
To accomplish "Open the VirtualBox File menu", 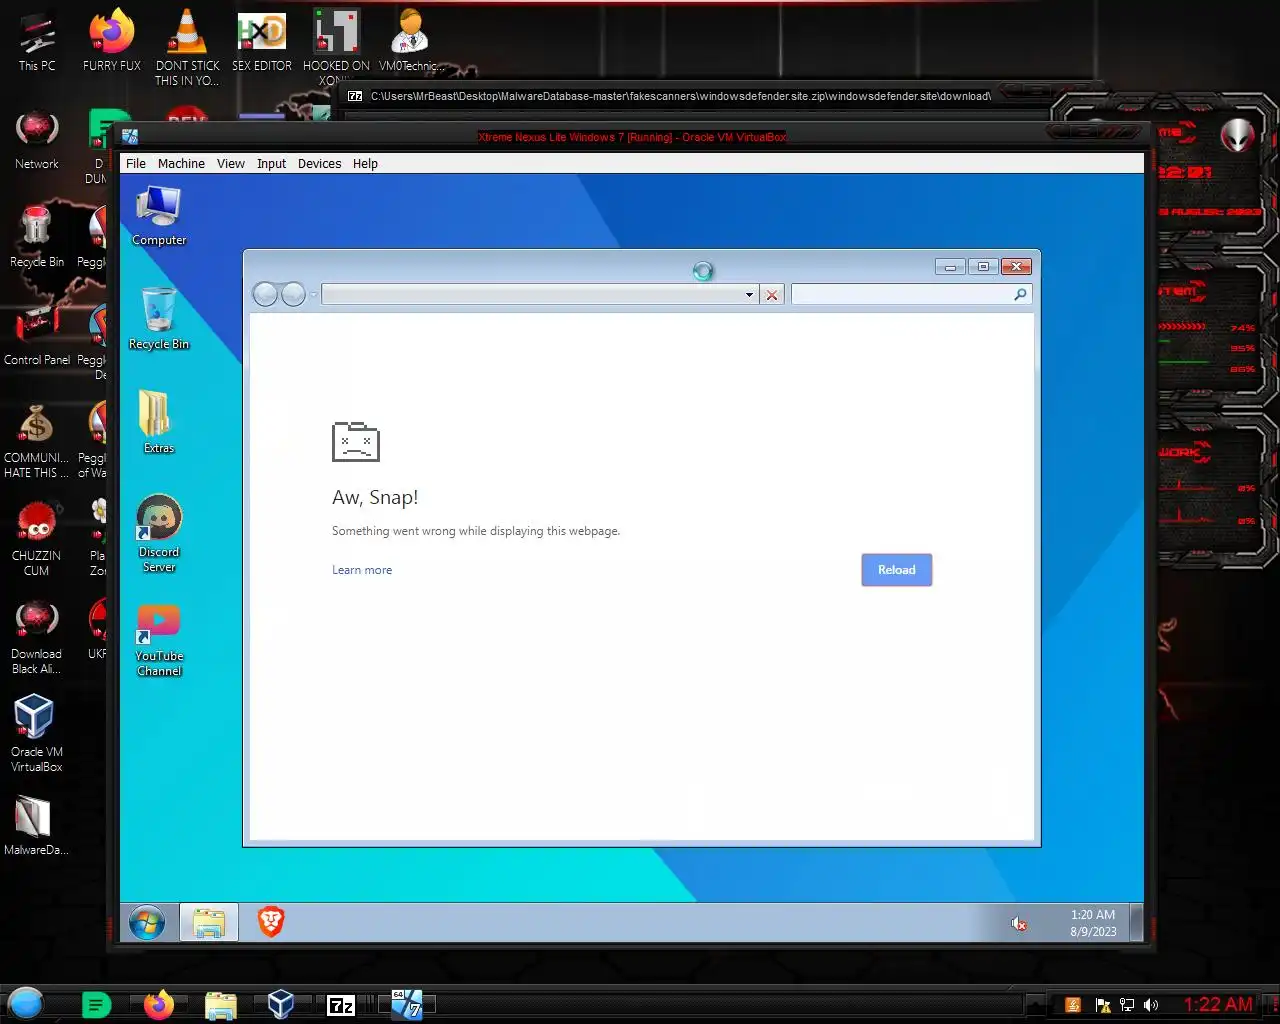I will tap(136, 163).
